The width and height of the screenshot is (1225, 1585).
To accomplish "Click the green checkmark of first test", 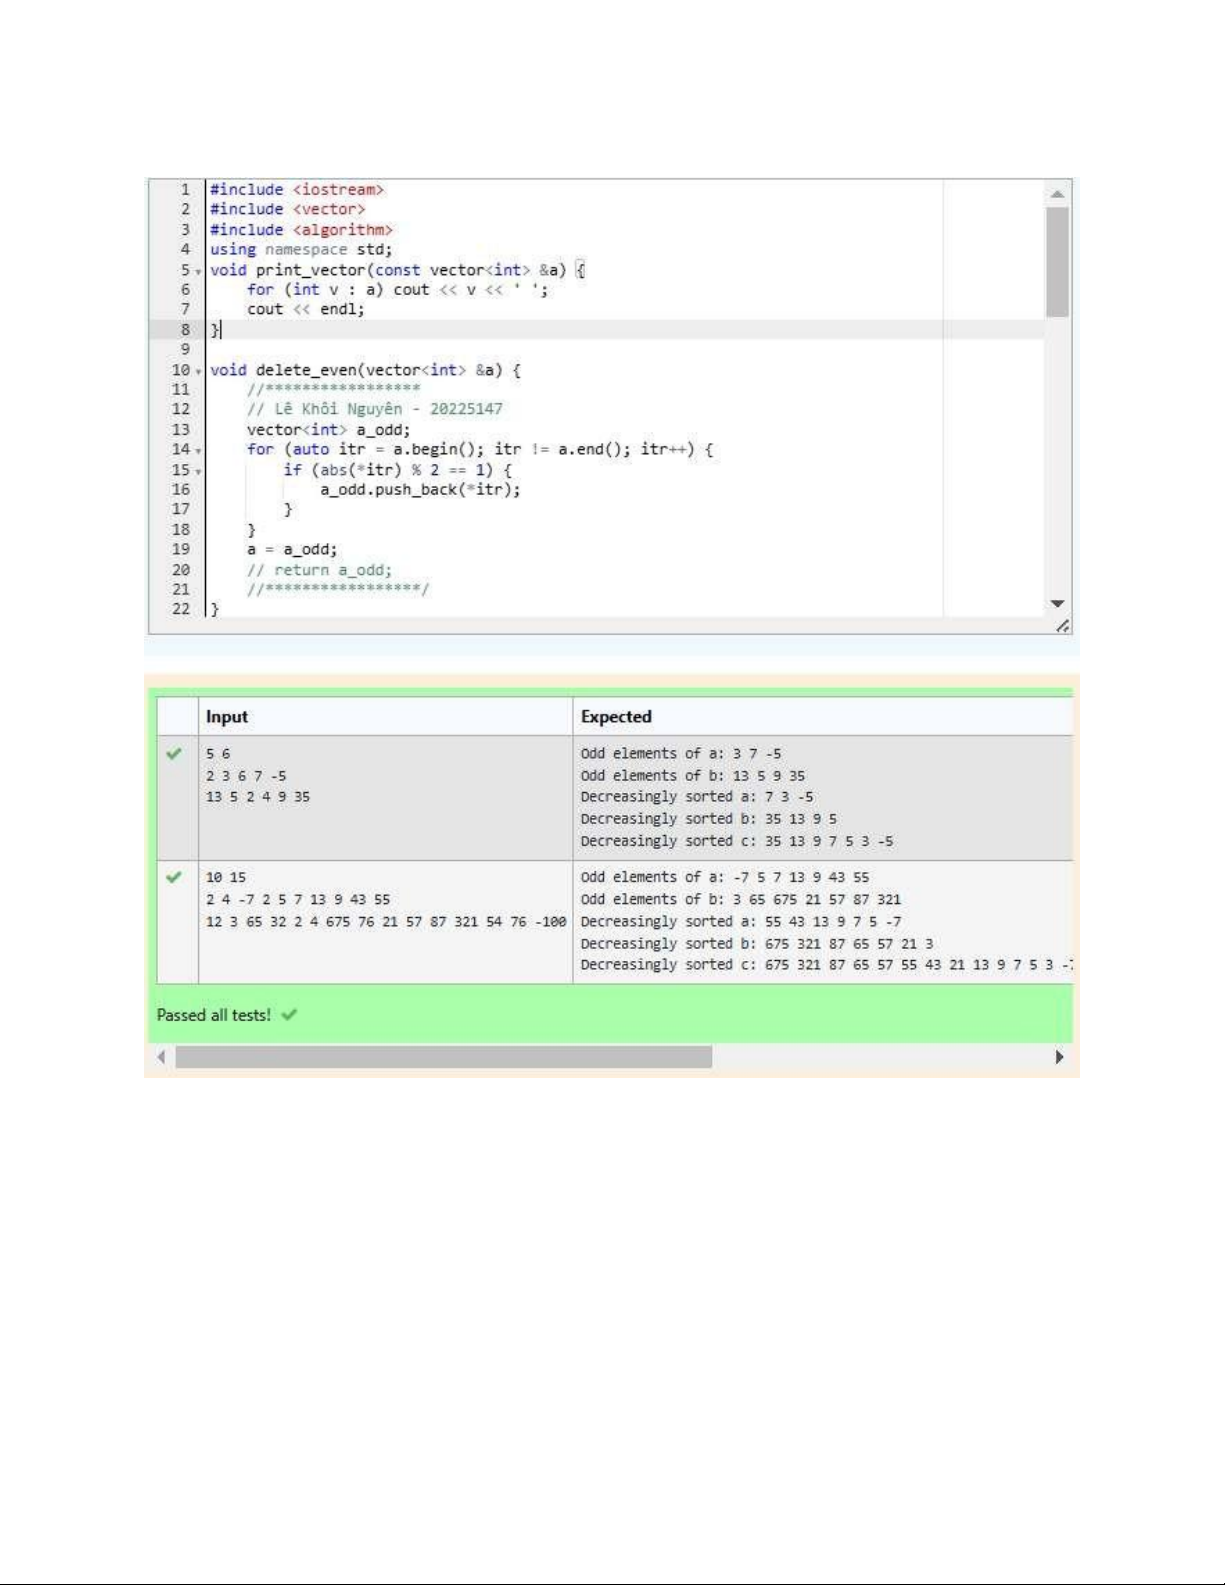I will point(174,754).
